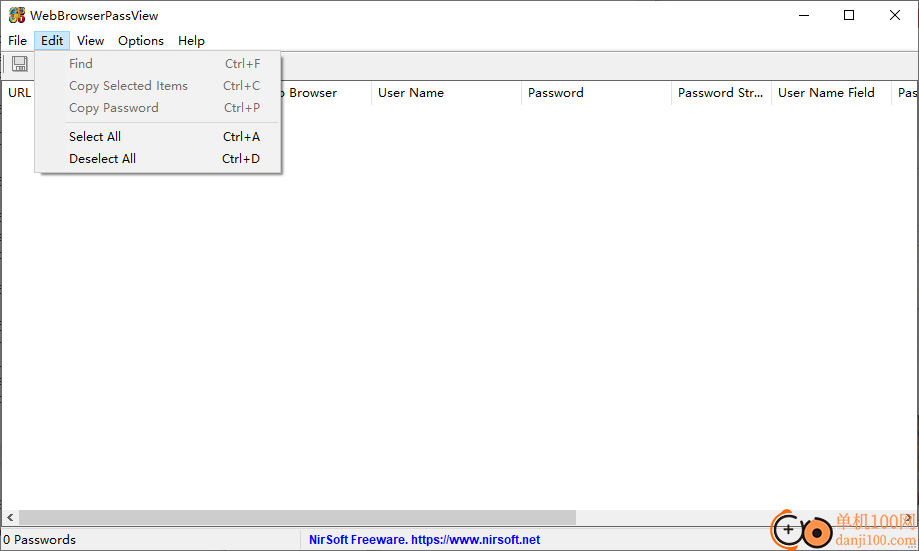919x551 pixels.
Task: Open the File menu
Action: point(18,40)
